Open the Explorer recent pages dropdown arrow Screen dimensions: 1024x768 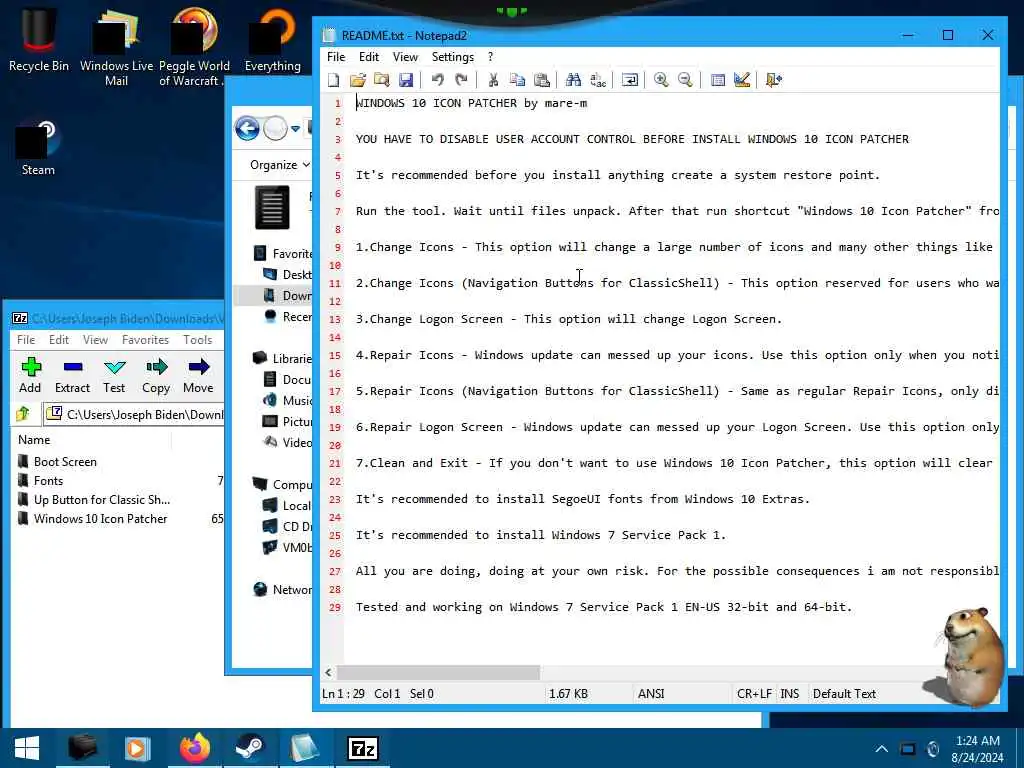(295, 129)
